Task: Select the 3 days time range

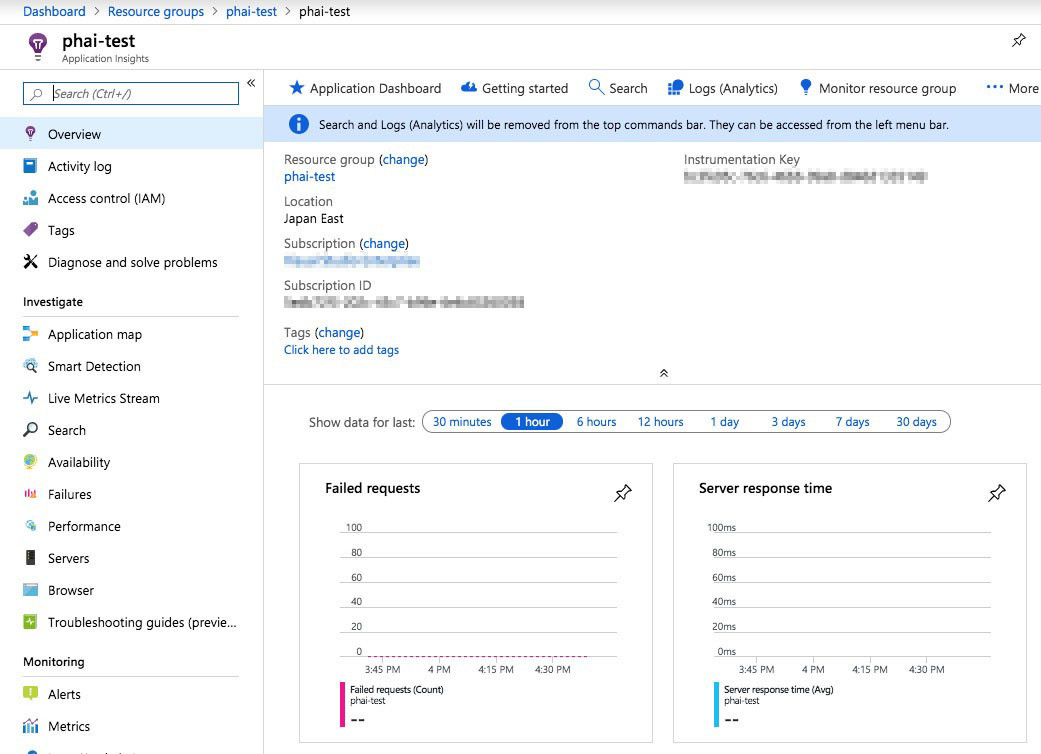Action: [x=788, y=421]
